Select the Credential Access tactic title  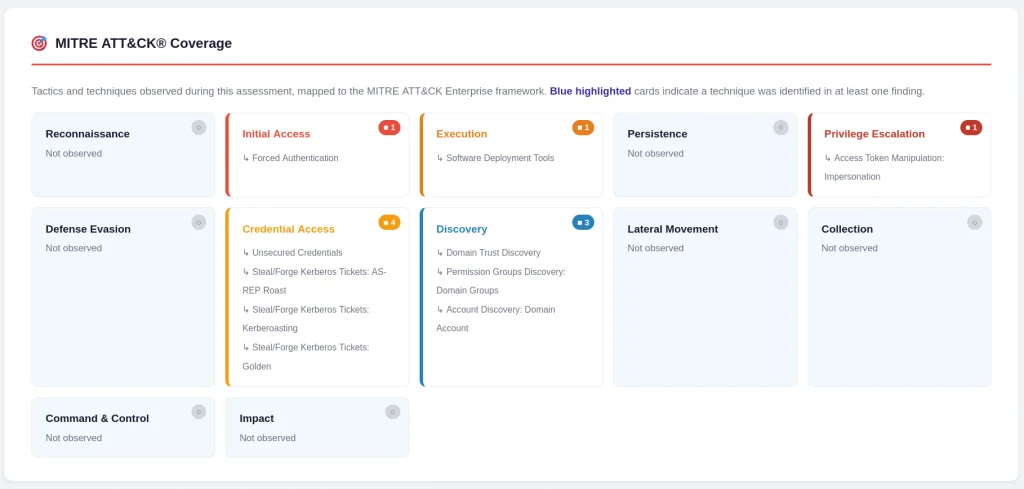click(289, 229)
